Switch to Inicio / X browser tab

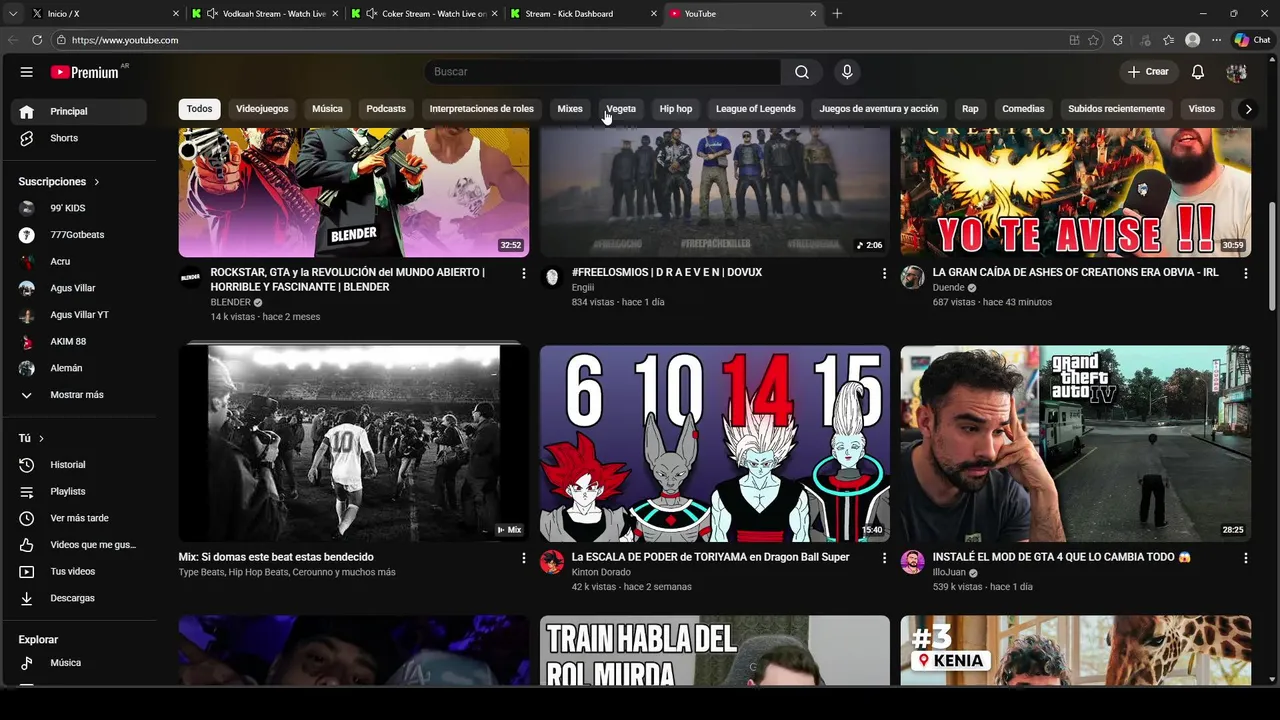click(105, 14)
